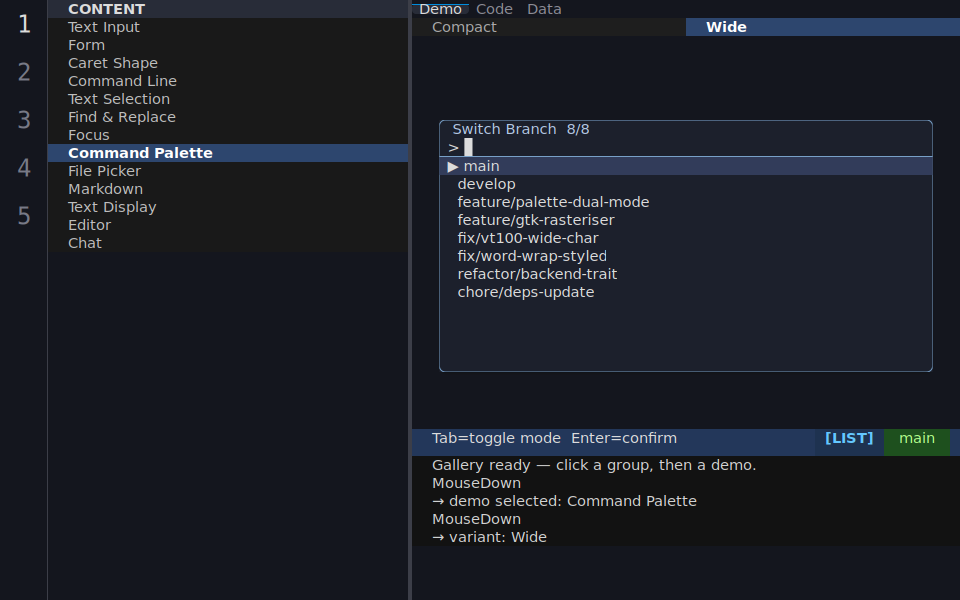The height and width of the screenshot is (600, 960).
Task: Open the Chat demo
Action: [228, 243]
